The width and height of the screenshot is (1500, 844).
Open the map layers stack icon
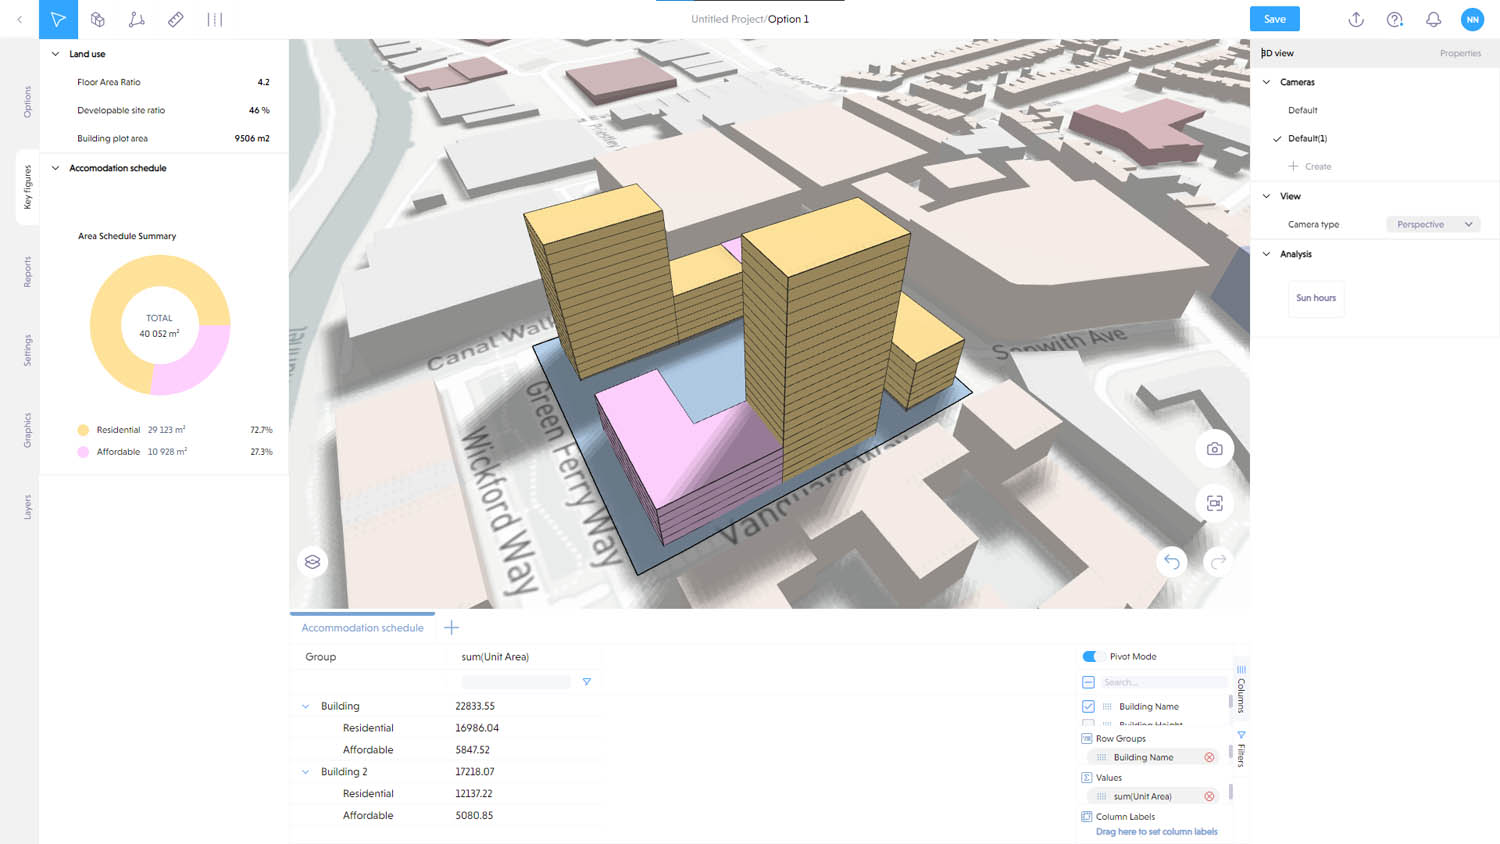(x=313, y=562)
